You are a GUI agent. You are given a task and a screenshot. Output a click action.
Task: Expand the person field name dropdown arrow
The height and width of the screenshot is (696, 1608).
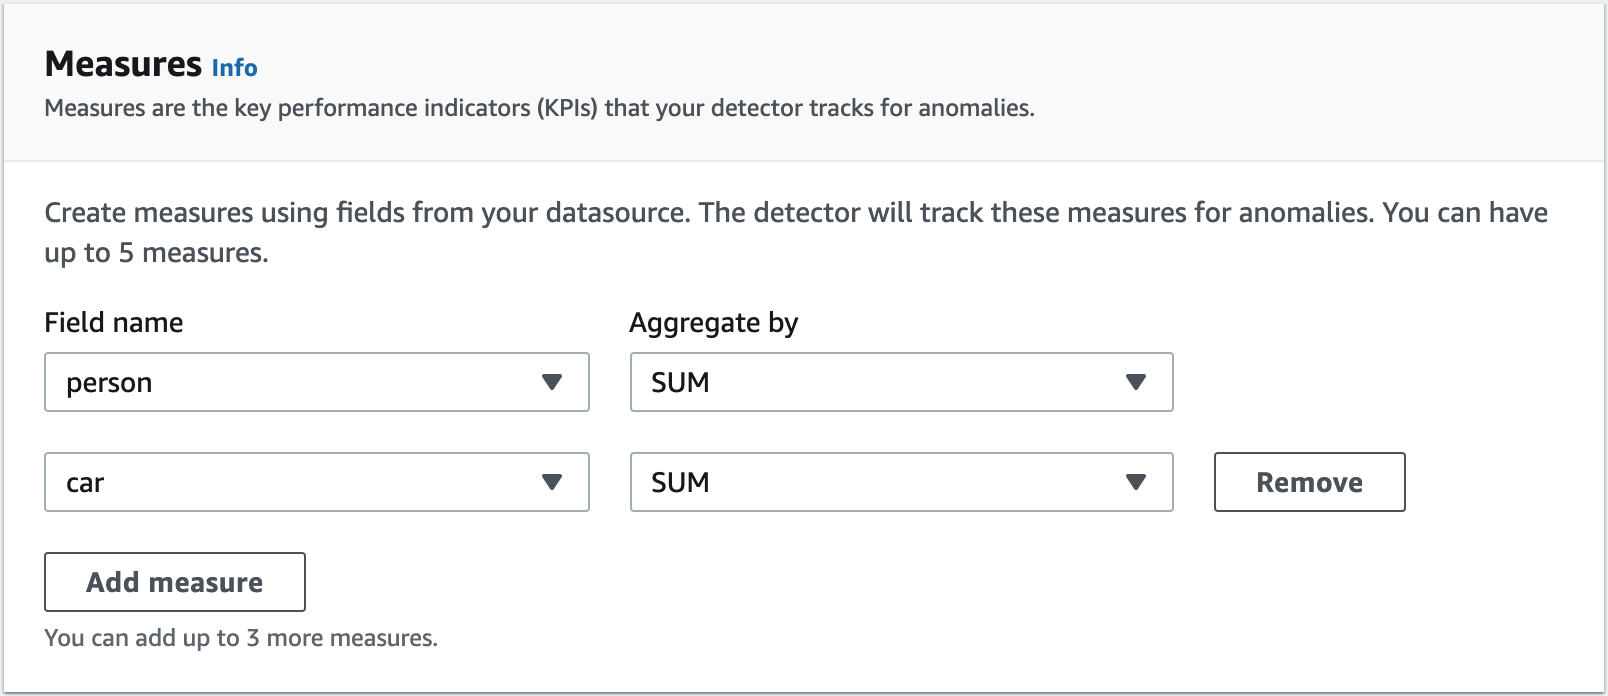pyautogui.click(x=552, y=382)
